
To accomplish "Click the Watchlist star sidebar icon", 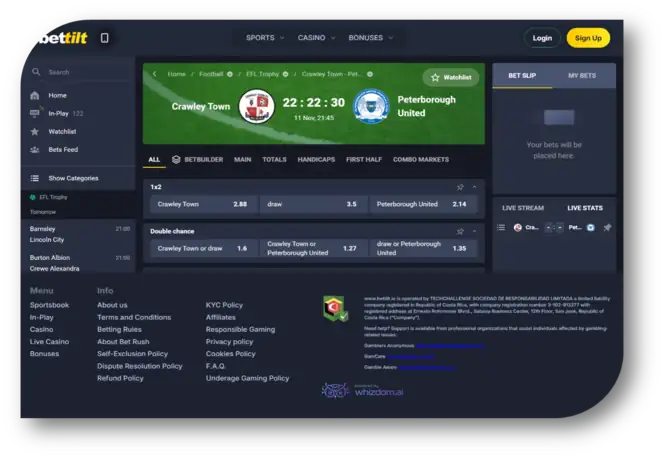I will (35, 131).
